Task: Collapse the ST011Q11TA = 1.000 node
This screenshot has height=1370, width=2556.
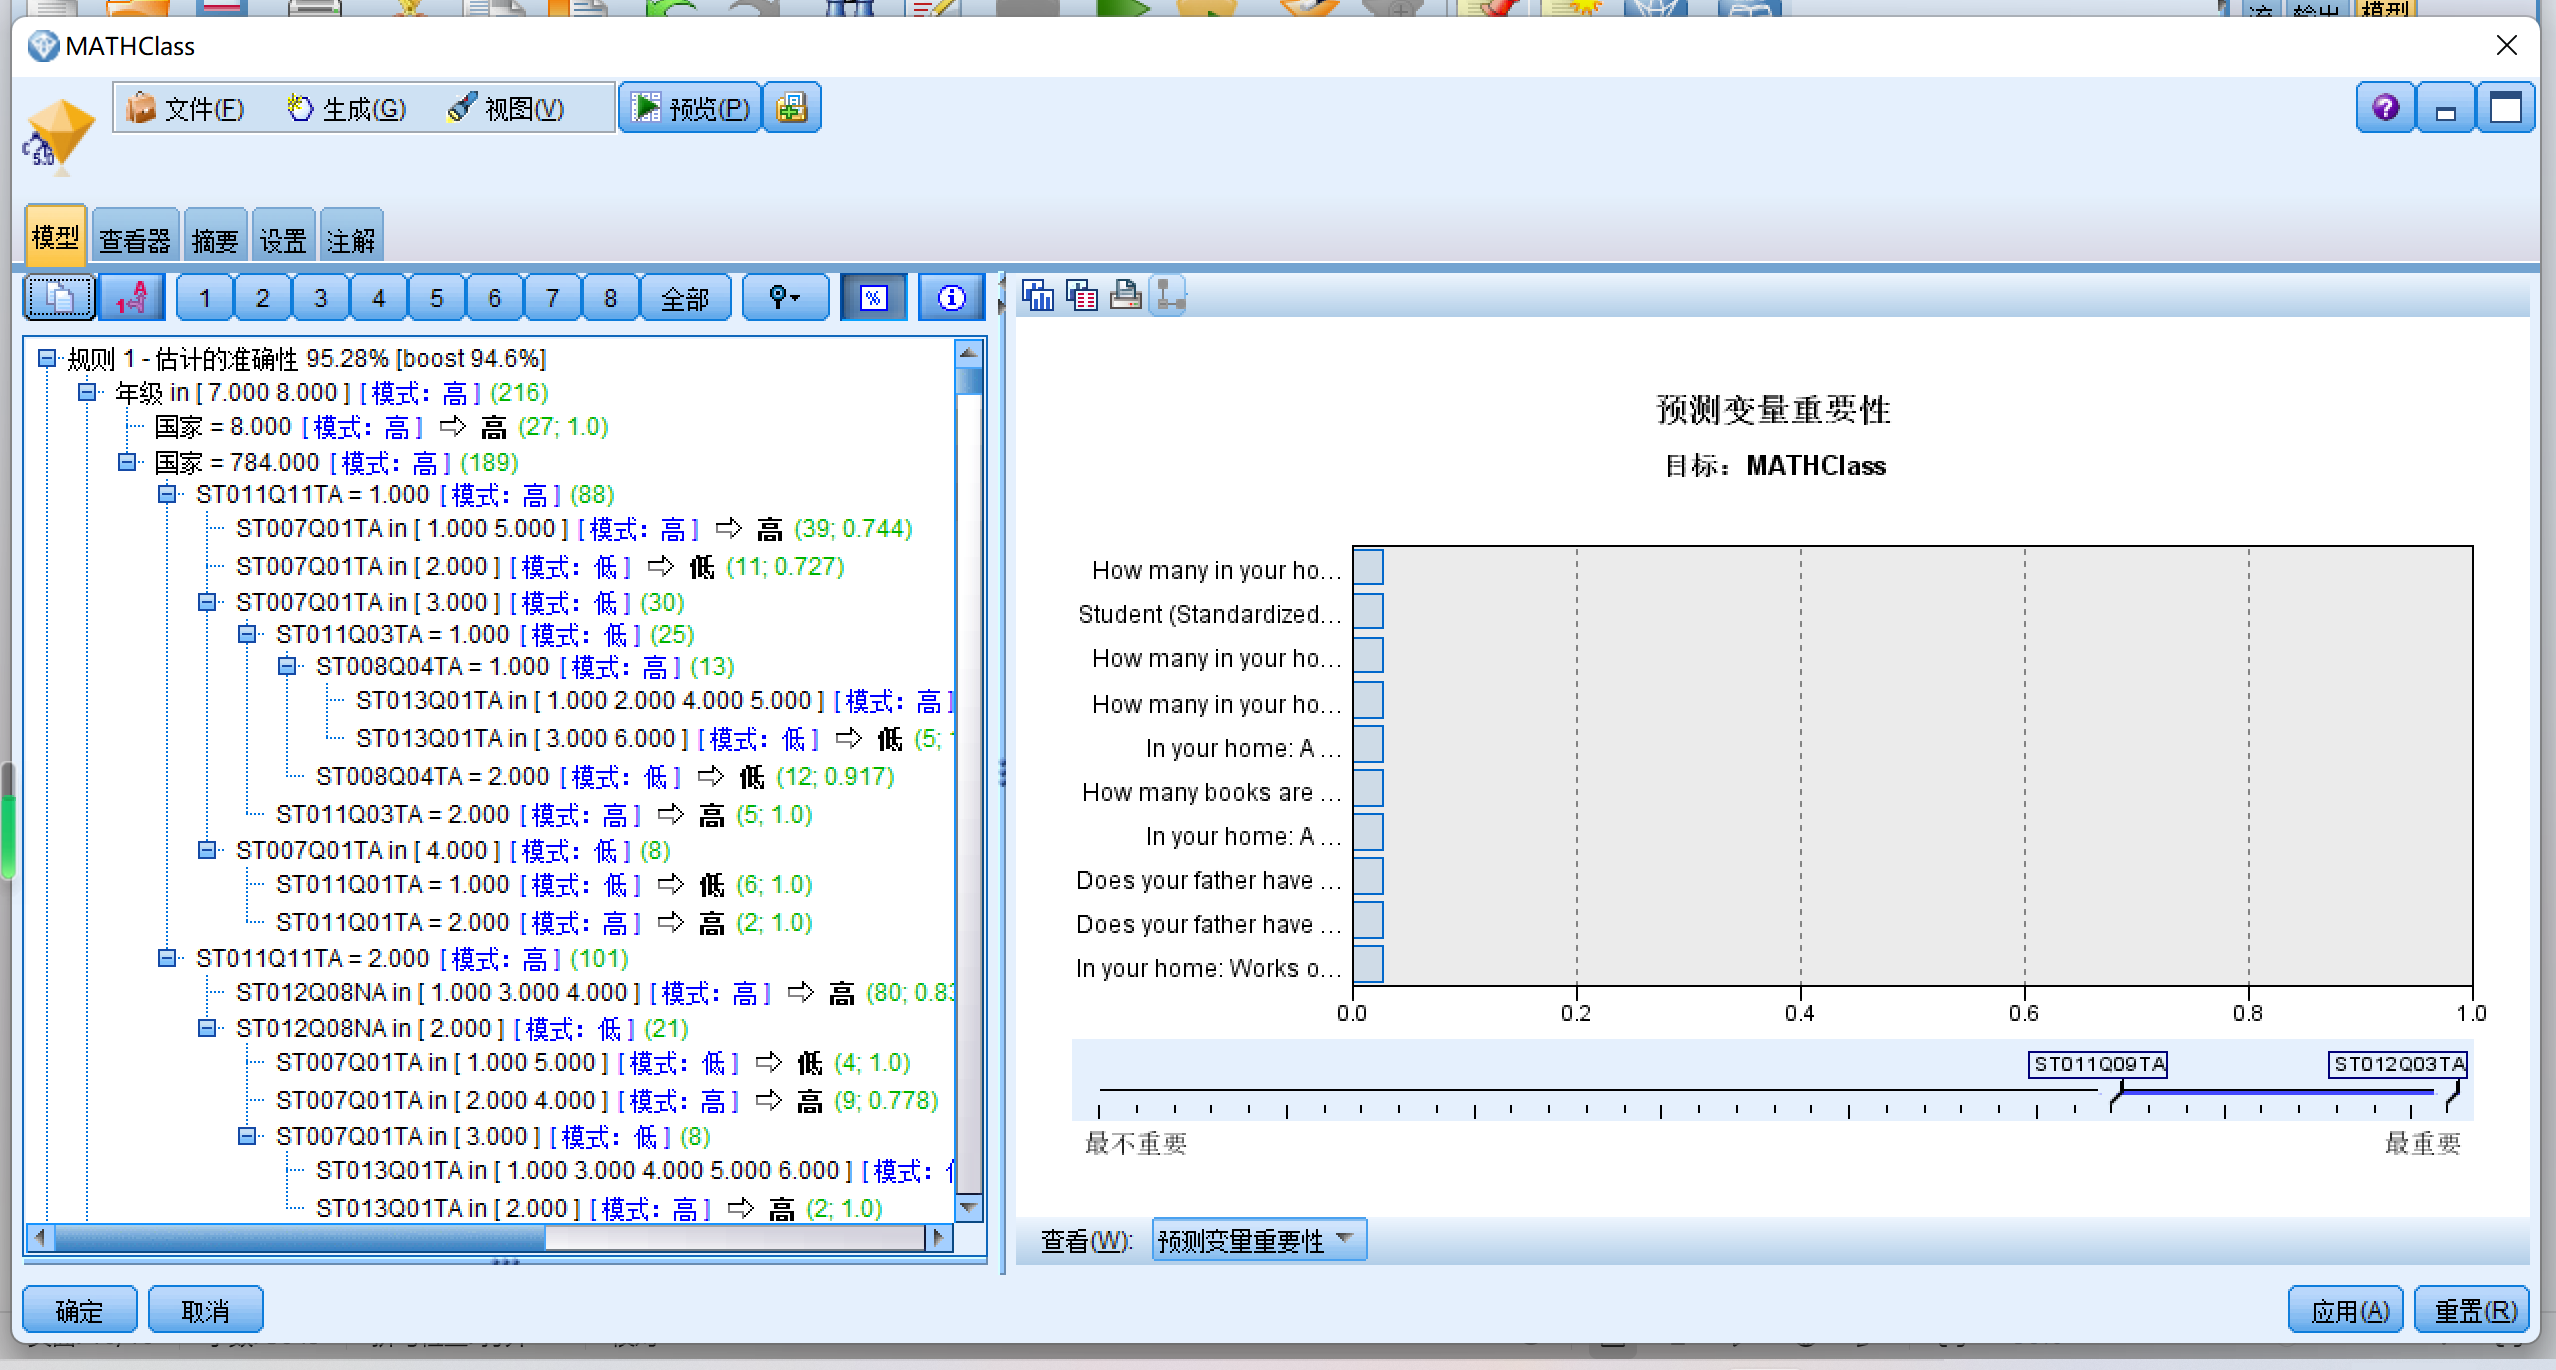Action: pyautogui.click(x=167, y=494)
